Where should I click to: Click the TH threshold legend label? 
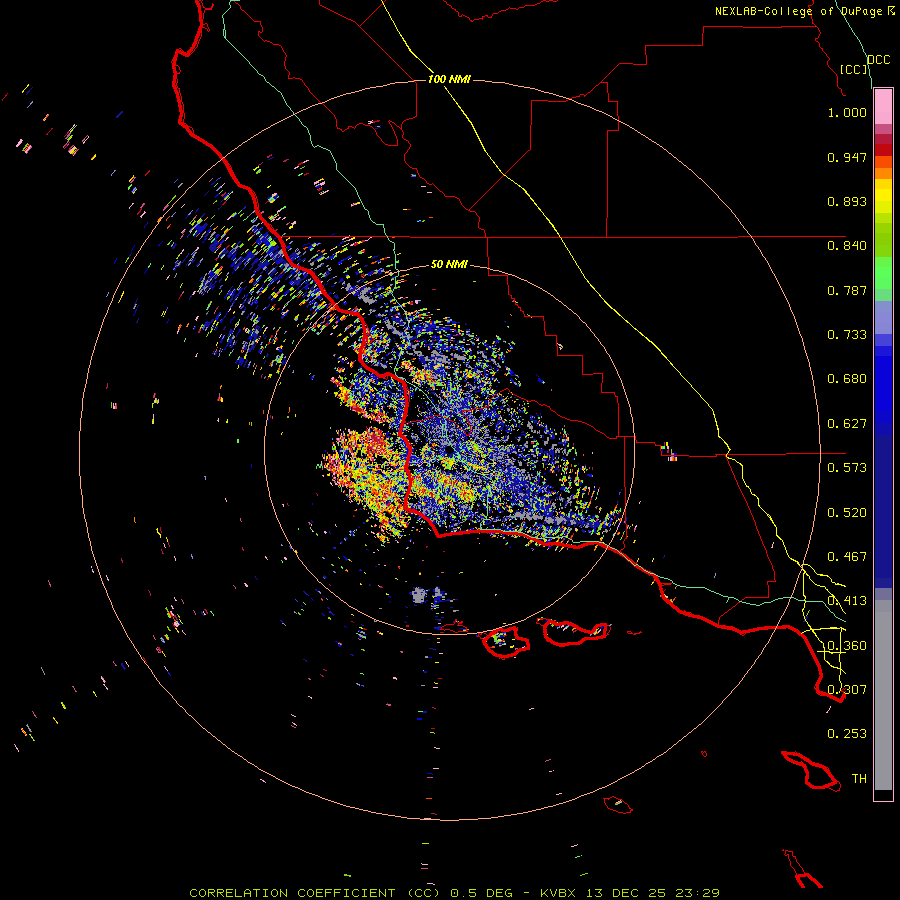859,779
